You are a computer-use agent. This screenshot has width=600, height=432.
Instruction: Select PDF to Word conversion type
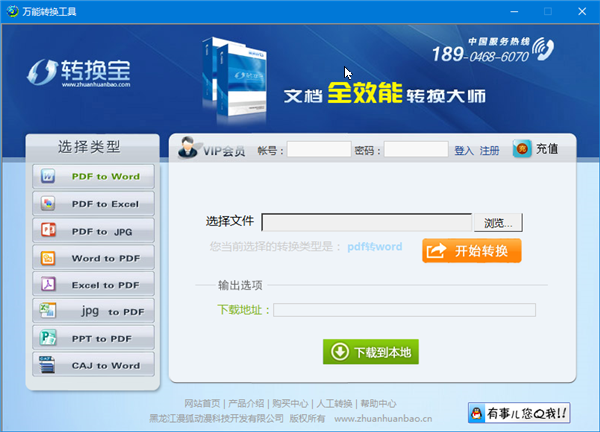point(93,176)
